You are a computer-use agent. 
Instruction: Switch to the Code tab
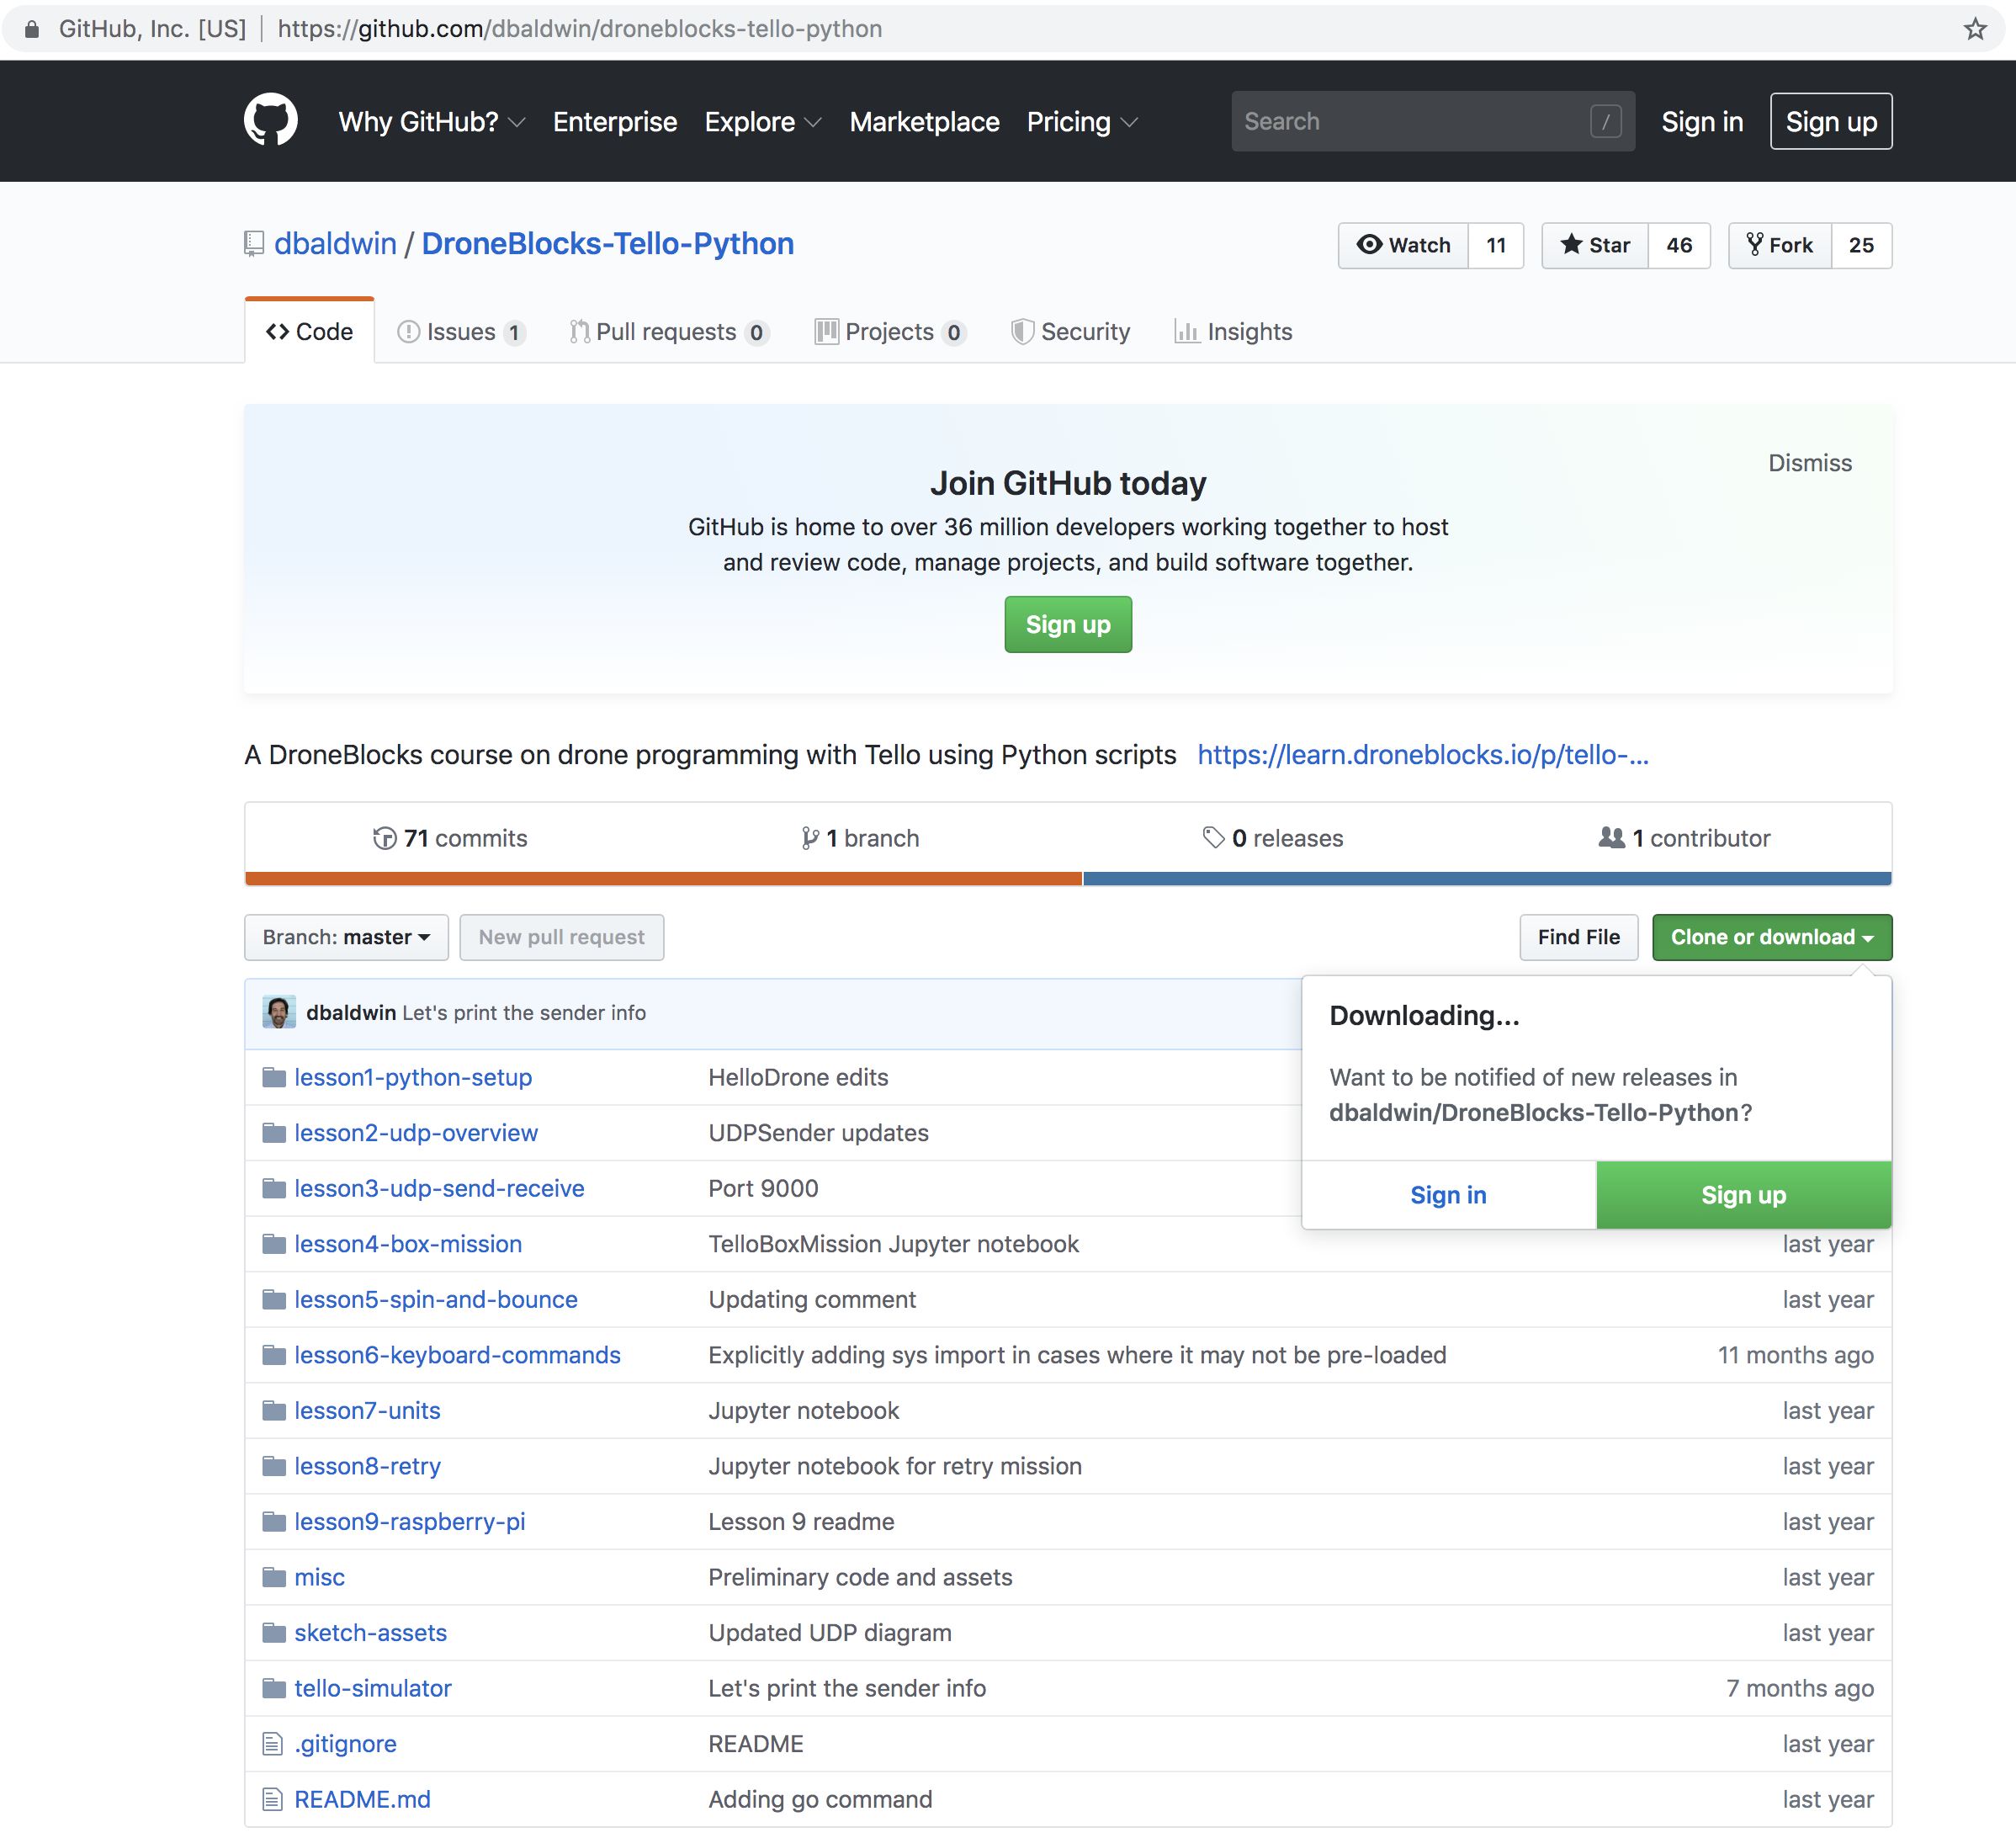pos(309,331)
